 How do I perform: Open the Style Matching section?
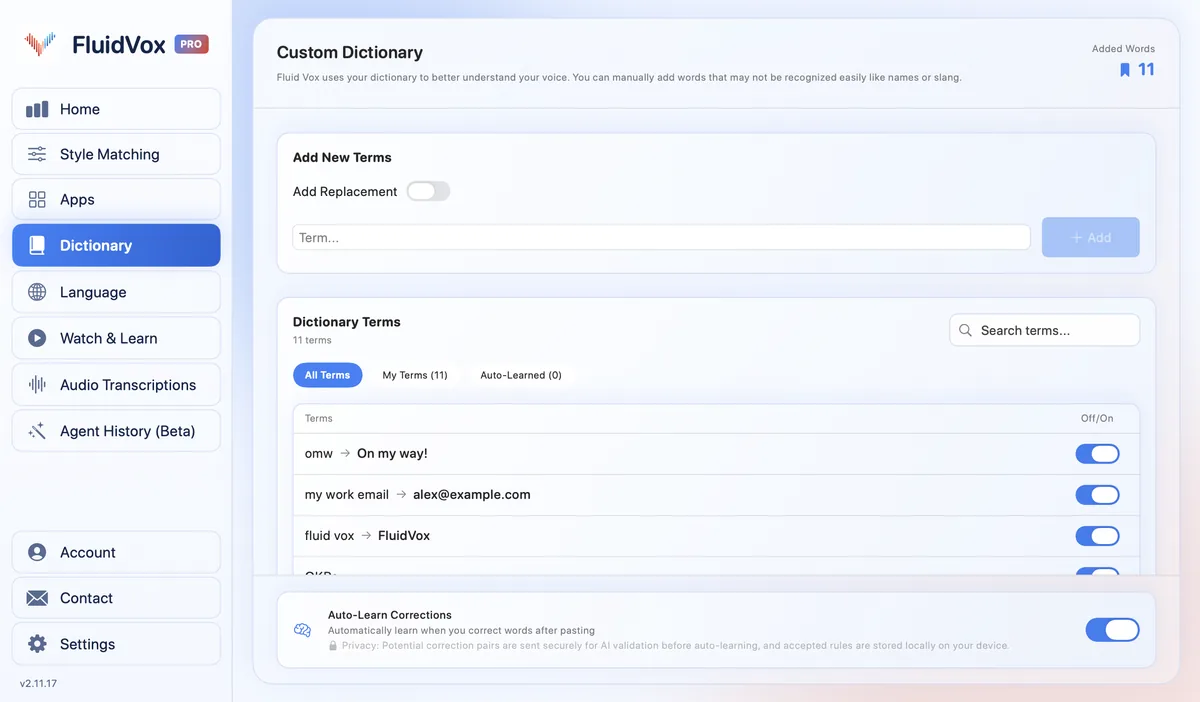click(116, 154)
